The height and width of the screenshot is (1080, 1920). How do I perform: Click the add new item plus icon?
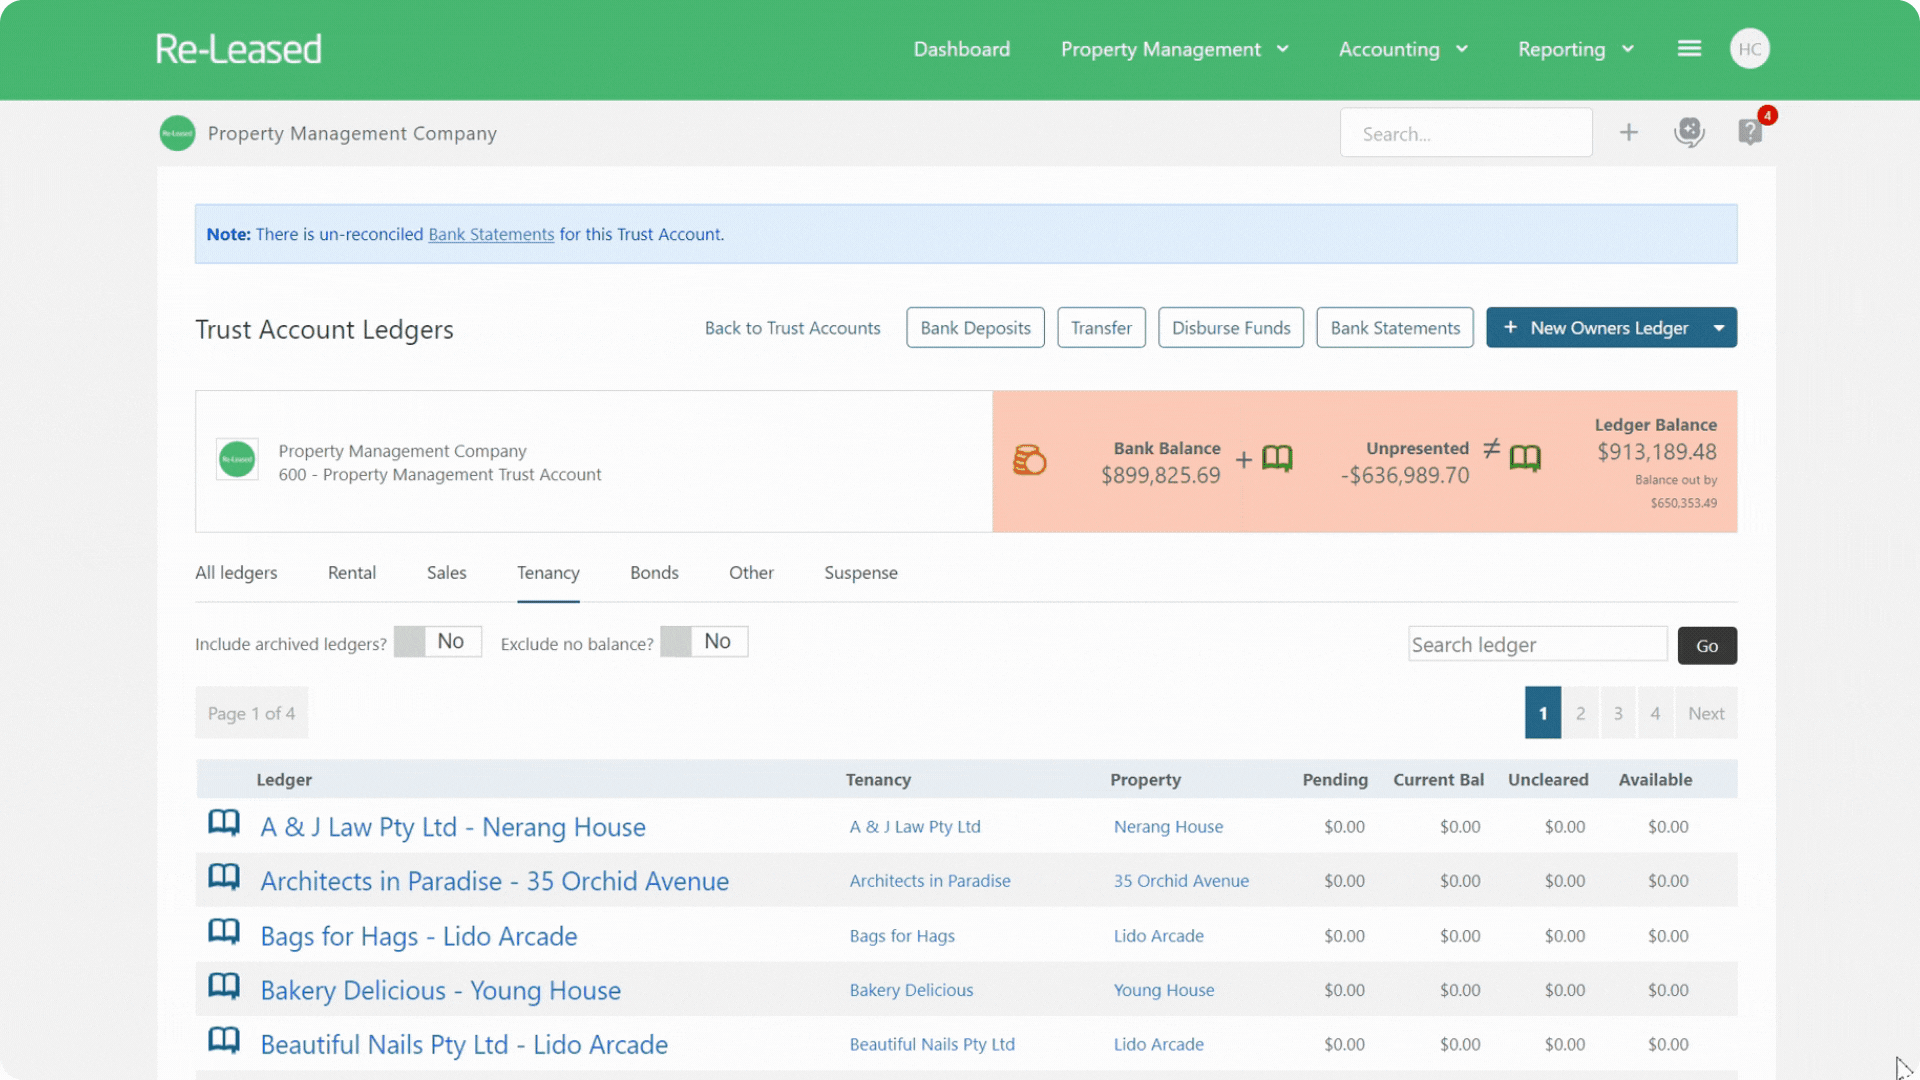pos(1629,132)
